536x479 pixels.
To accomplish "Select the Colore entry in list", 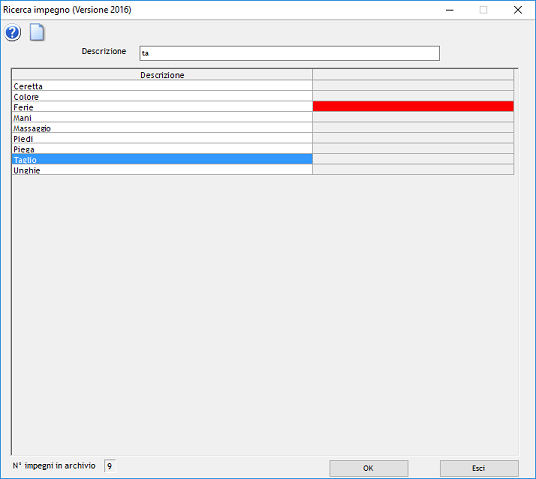I will 162,96.
